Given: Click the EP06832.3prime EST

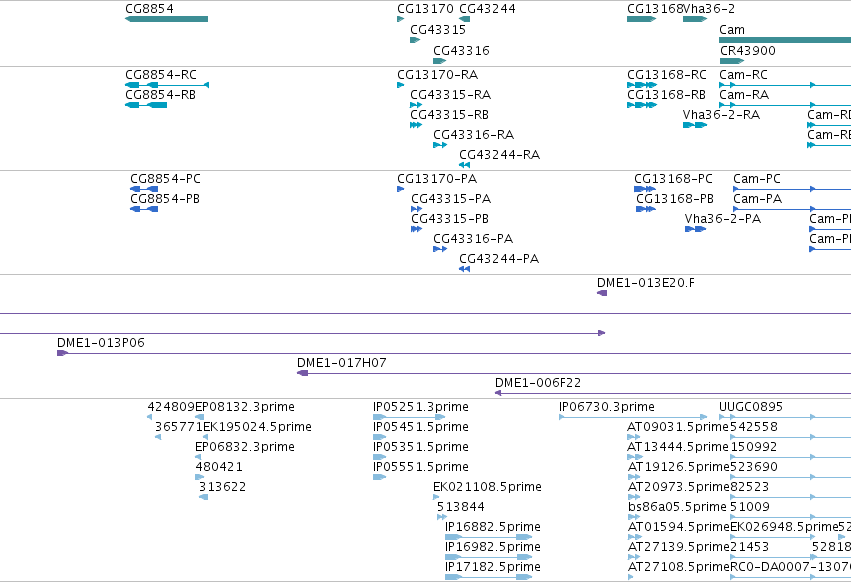Looking at the screenshot, I should (x=198, y=457).
